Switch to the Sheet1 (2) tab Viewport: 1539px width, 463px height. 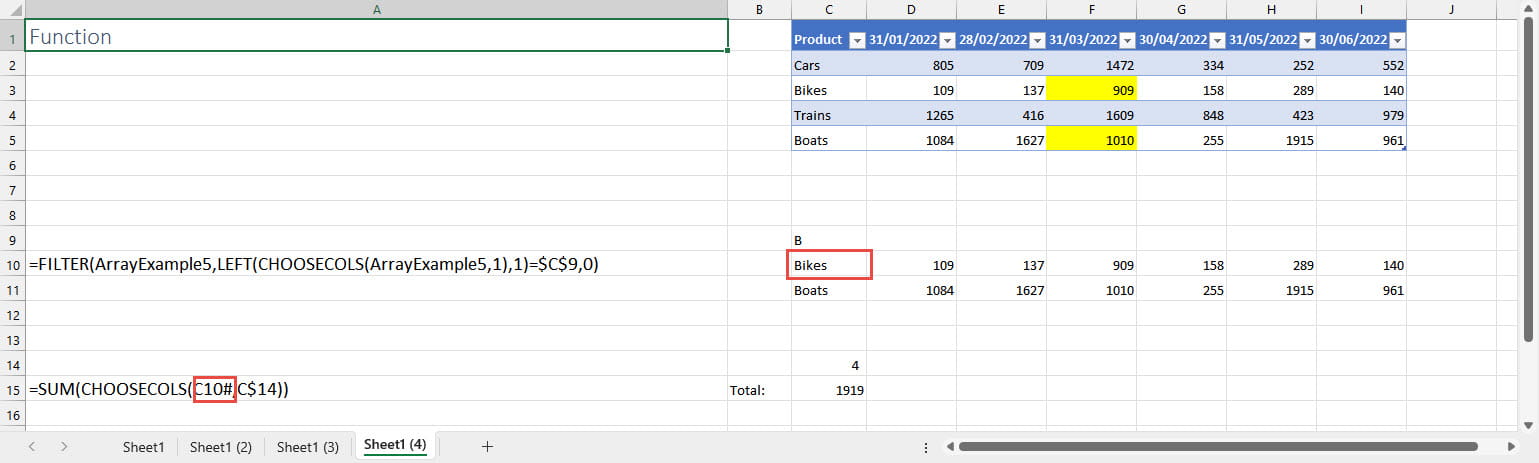[221, 447]
